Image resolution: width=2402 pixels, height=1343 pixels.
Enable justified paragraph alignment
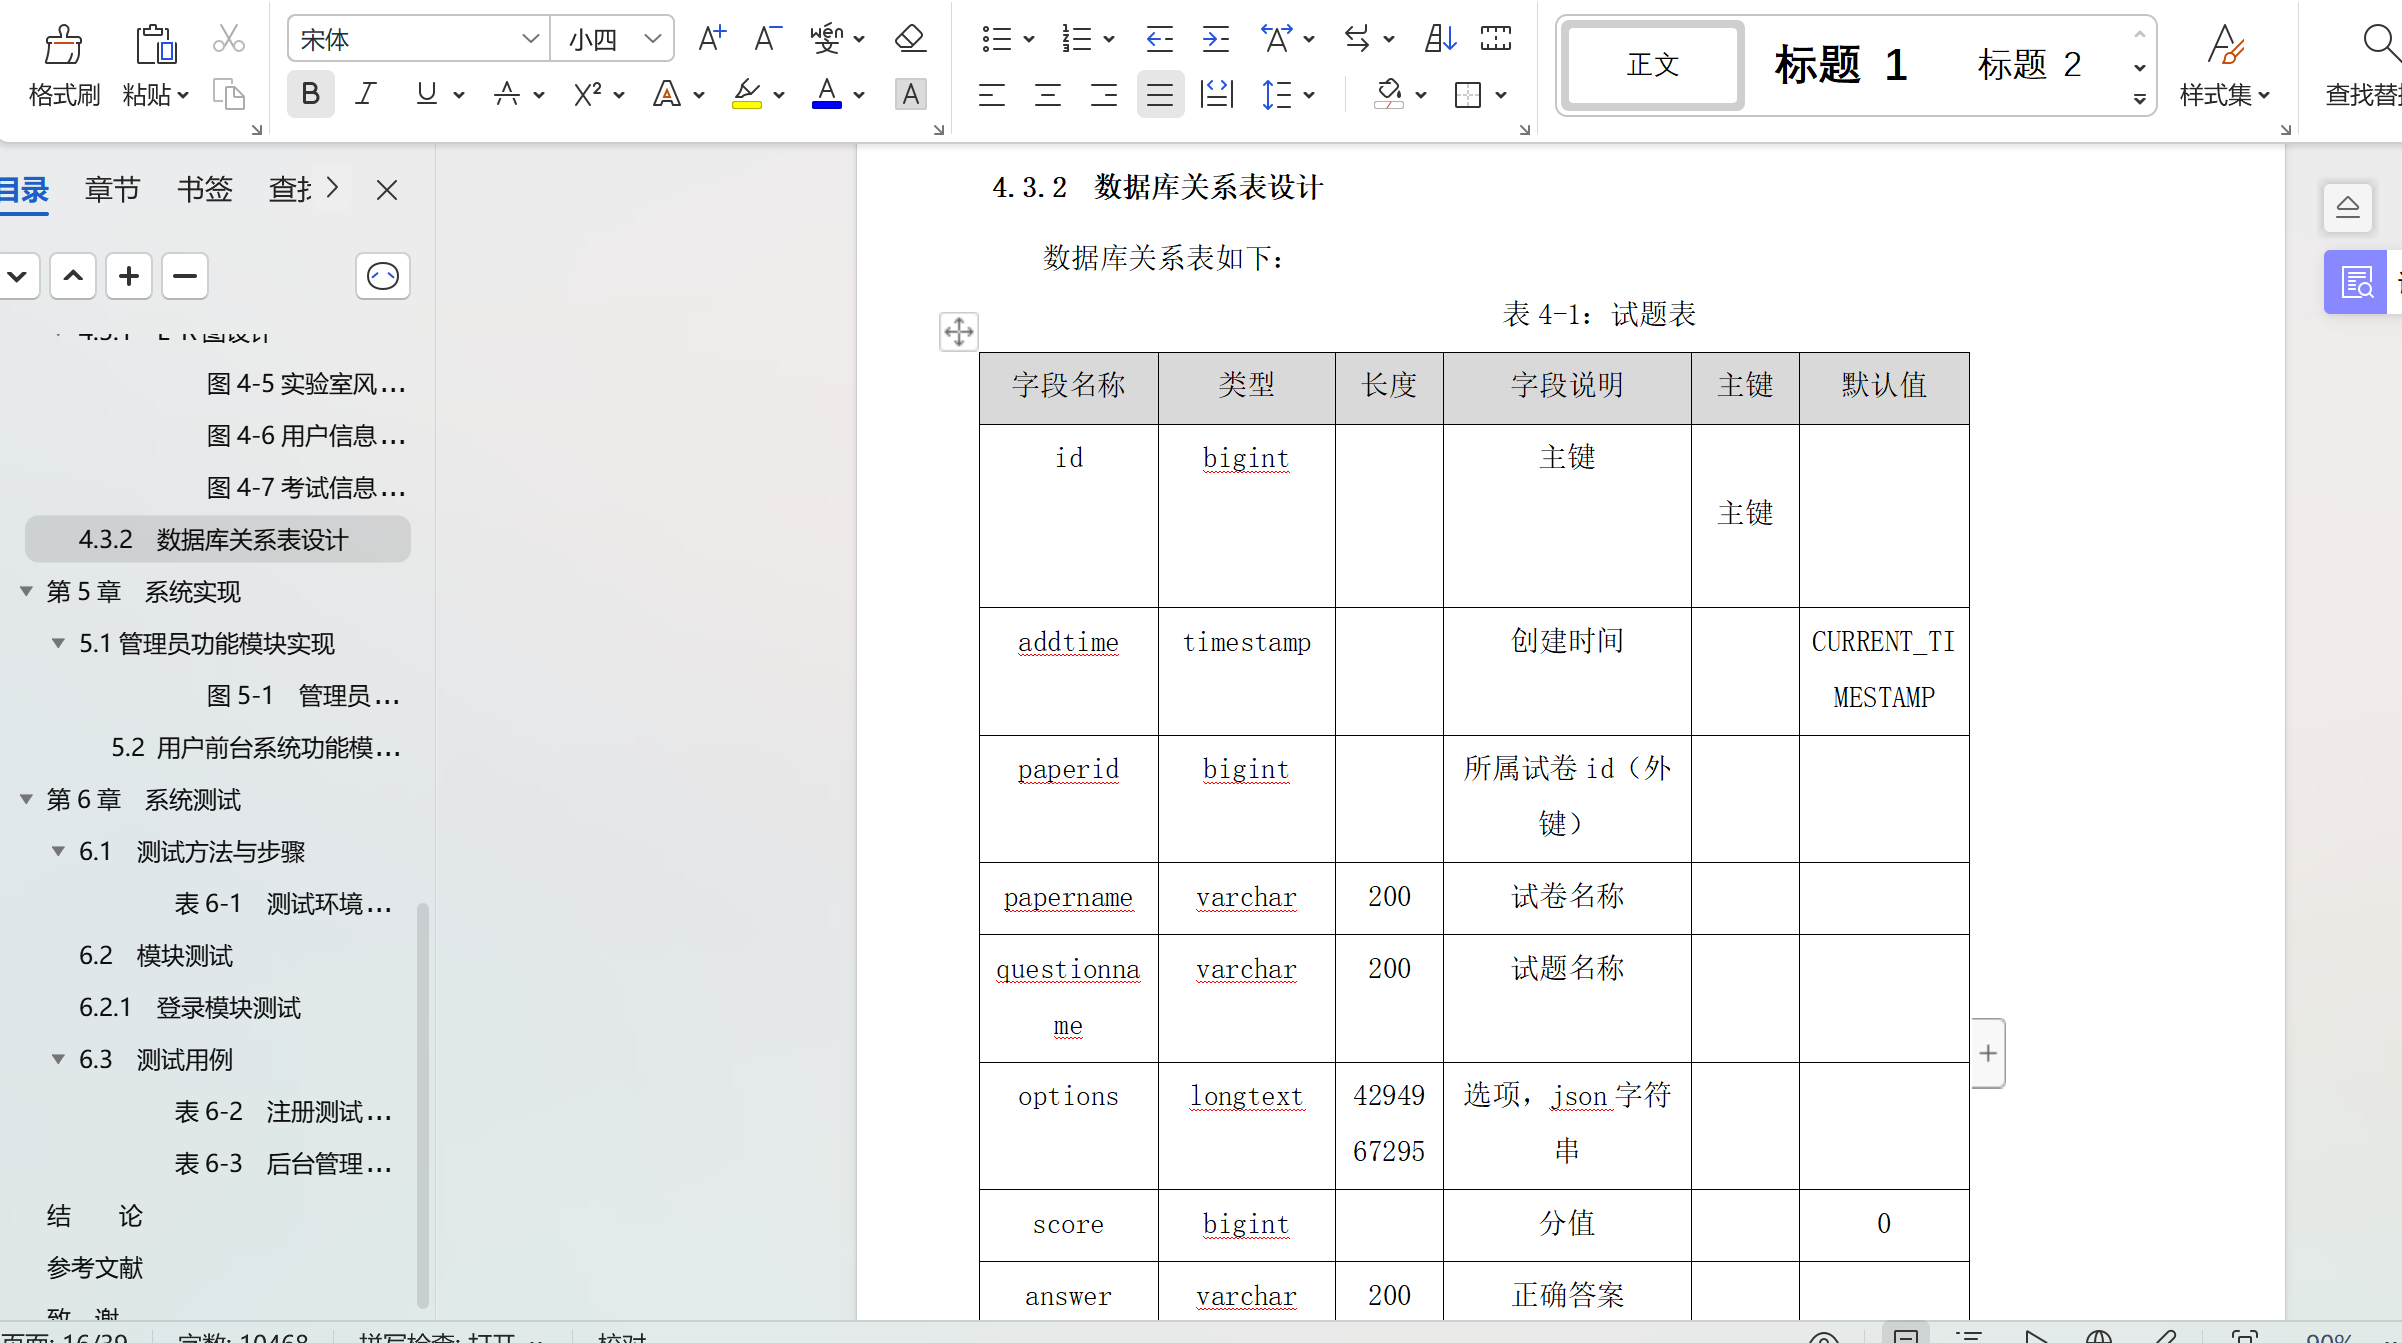(x=1159, y=95)
